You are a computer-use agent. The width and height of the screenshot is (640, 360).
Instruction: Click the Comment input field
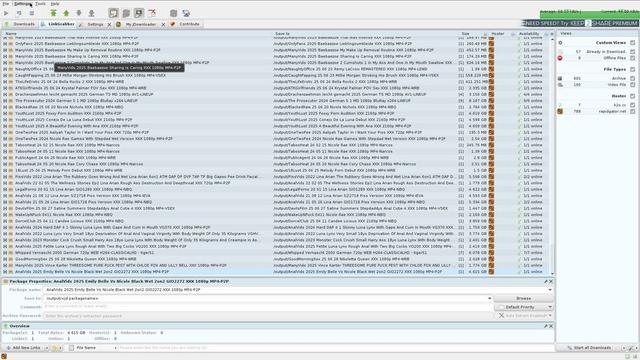(x=267, y=307)
